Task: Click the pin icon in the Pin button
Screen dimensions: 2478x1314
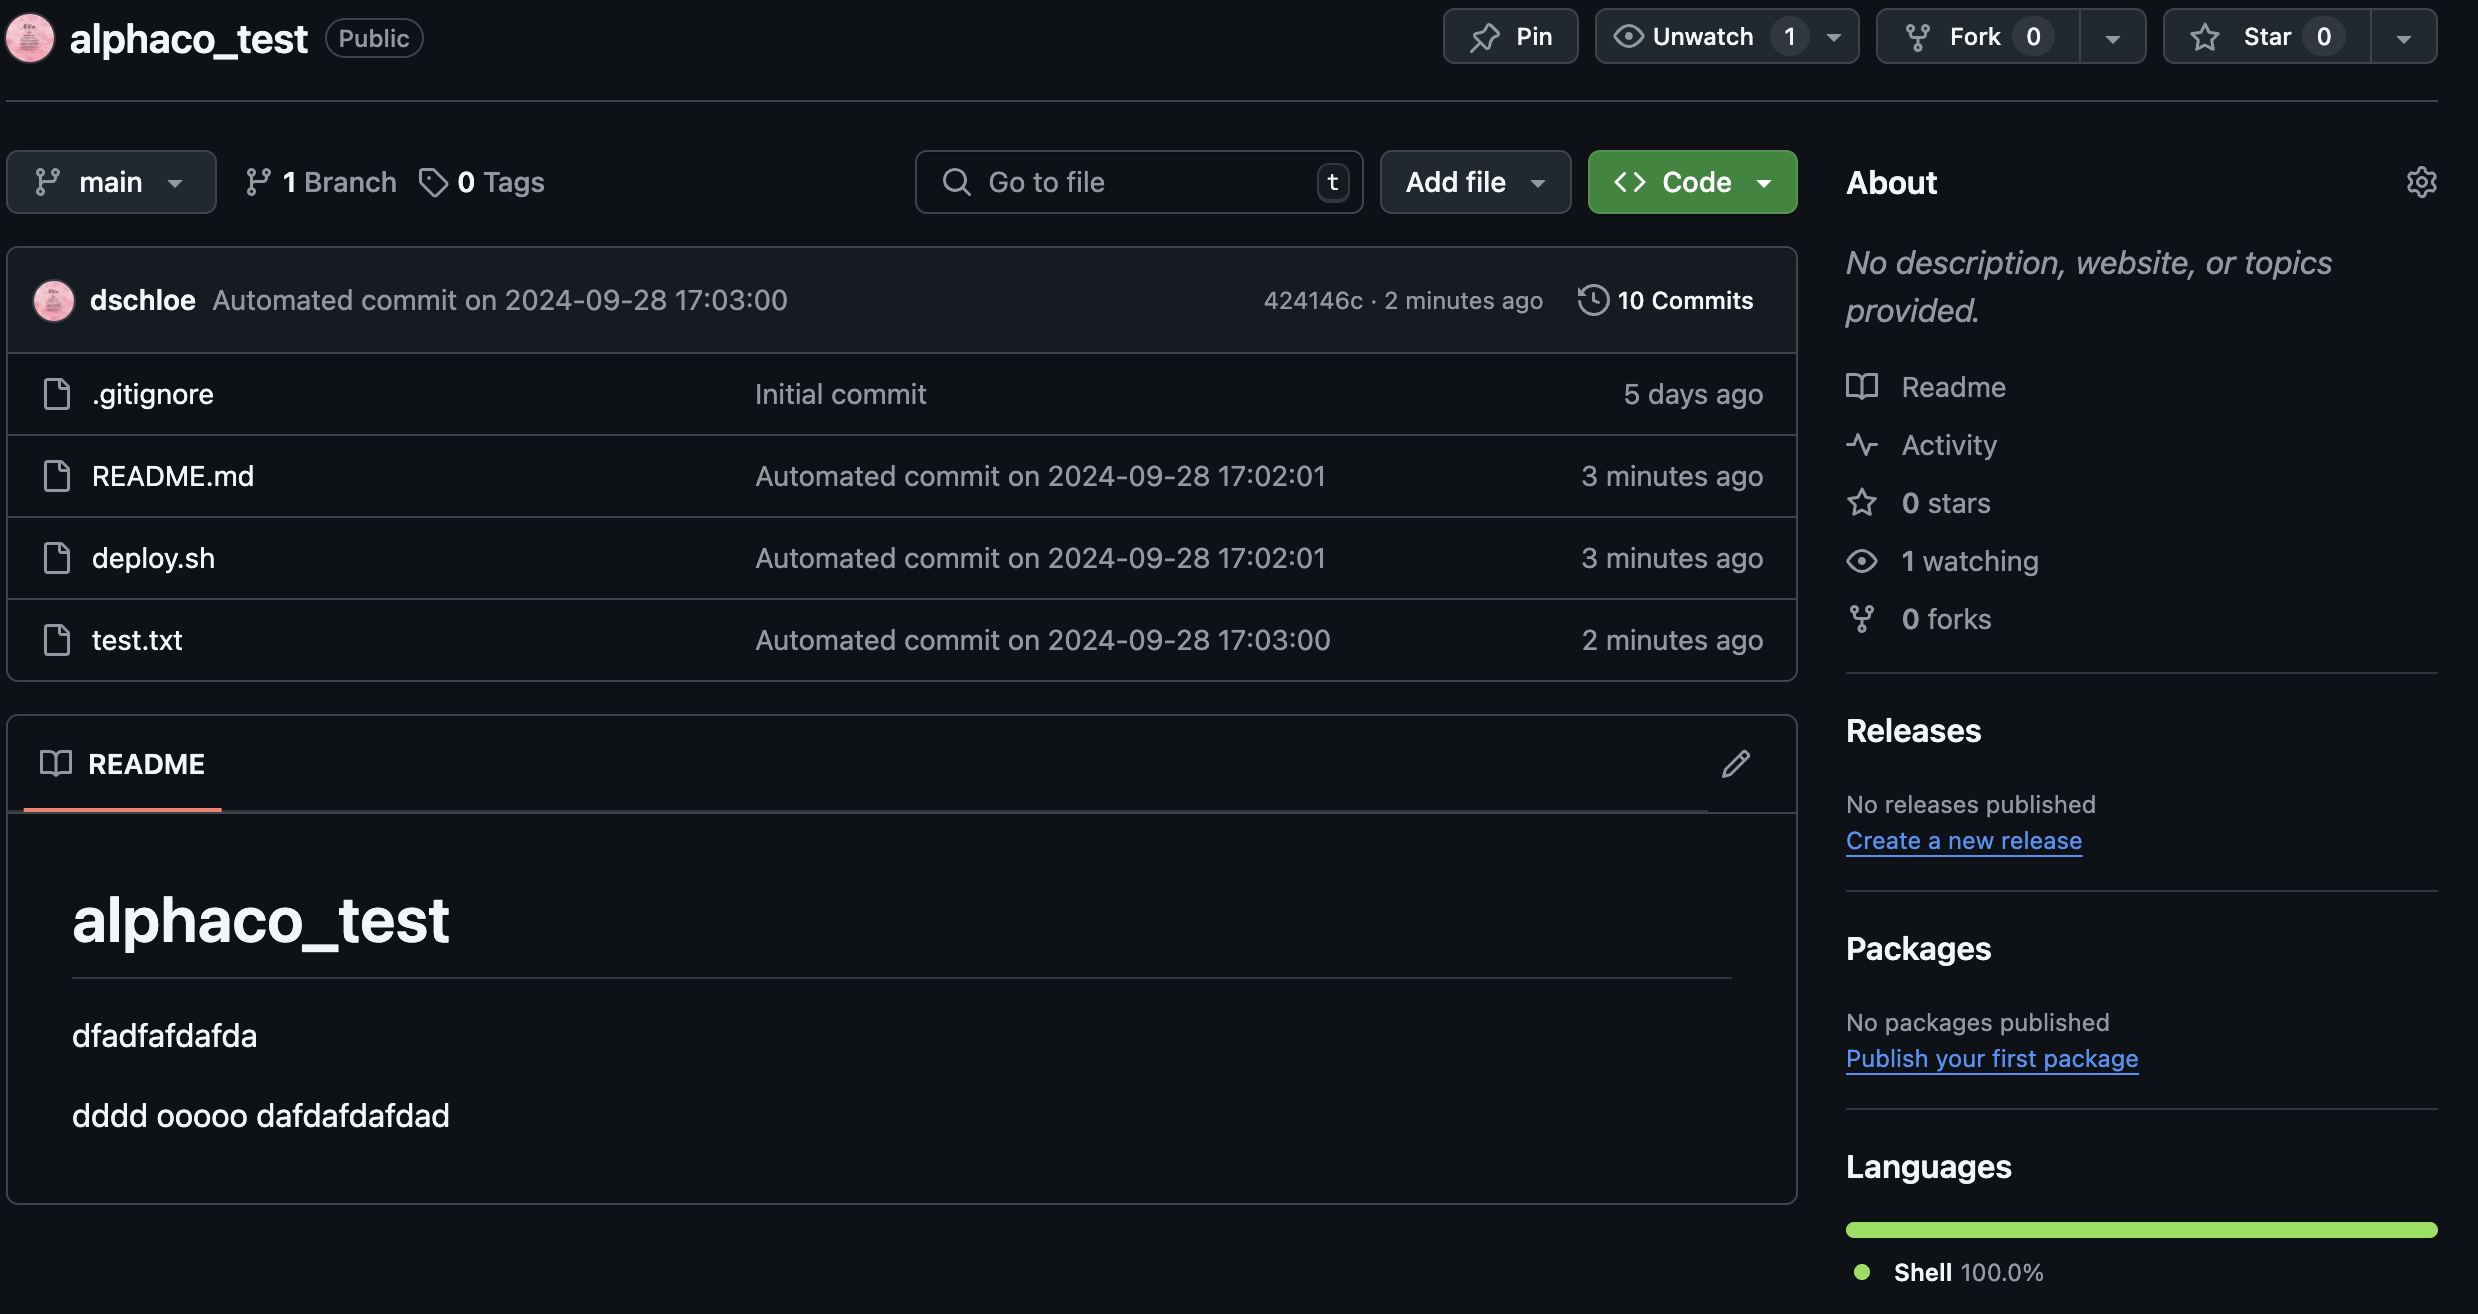Action: point(1485,37)
